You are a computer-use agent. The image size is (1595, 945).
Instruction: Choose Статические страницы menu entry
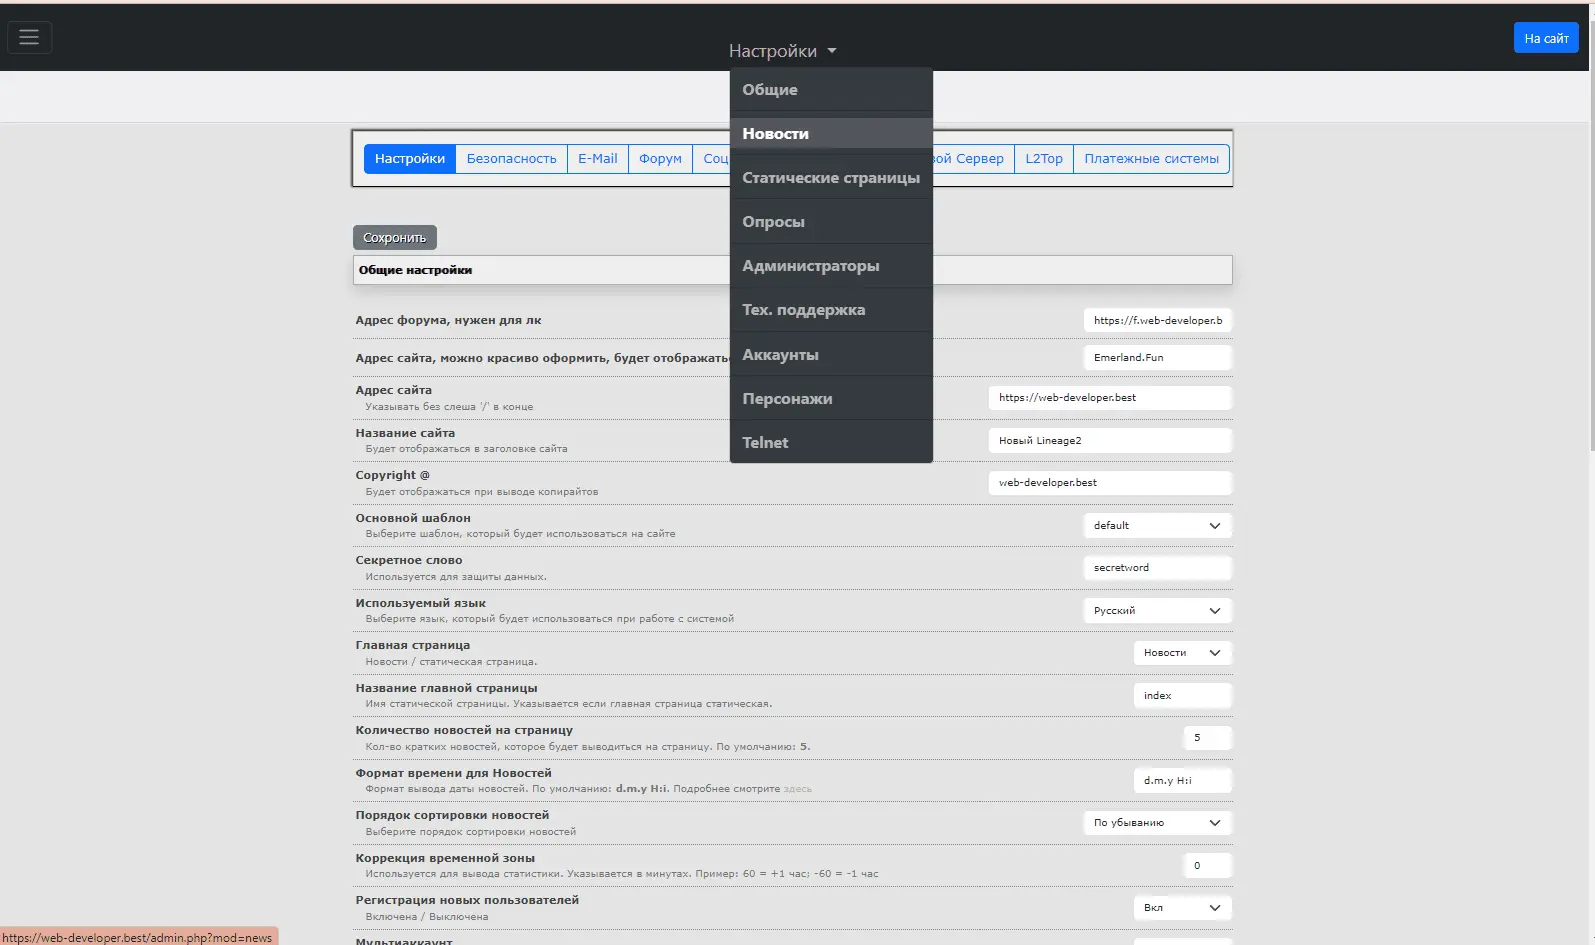click(831, 178)
